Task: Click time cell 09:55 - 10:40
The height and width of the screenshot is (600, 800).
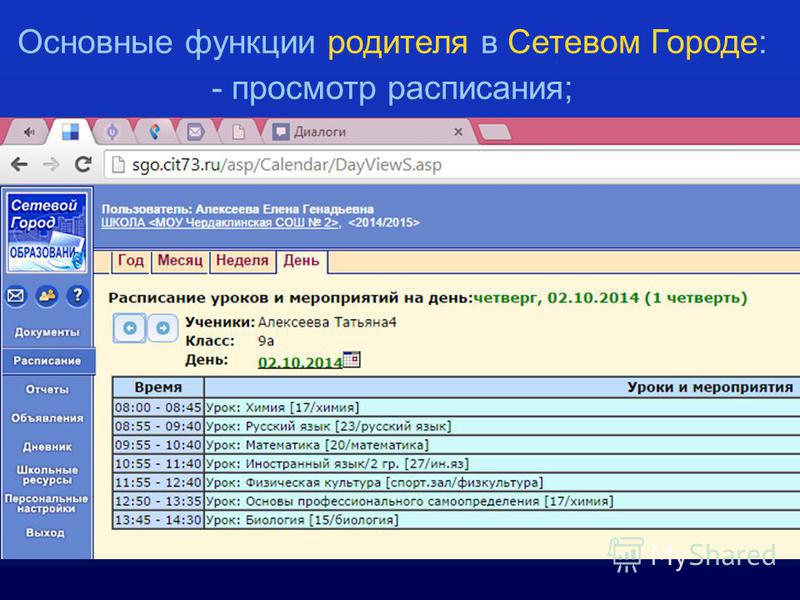Action: 158,445
